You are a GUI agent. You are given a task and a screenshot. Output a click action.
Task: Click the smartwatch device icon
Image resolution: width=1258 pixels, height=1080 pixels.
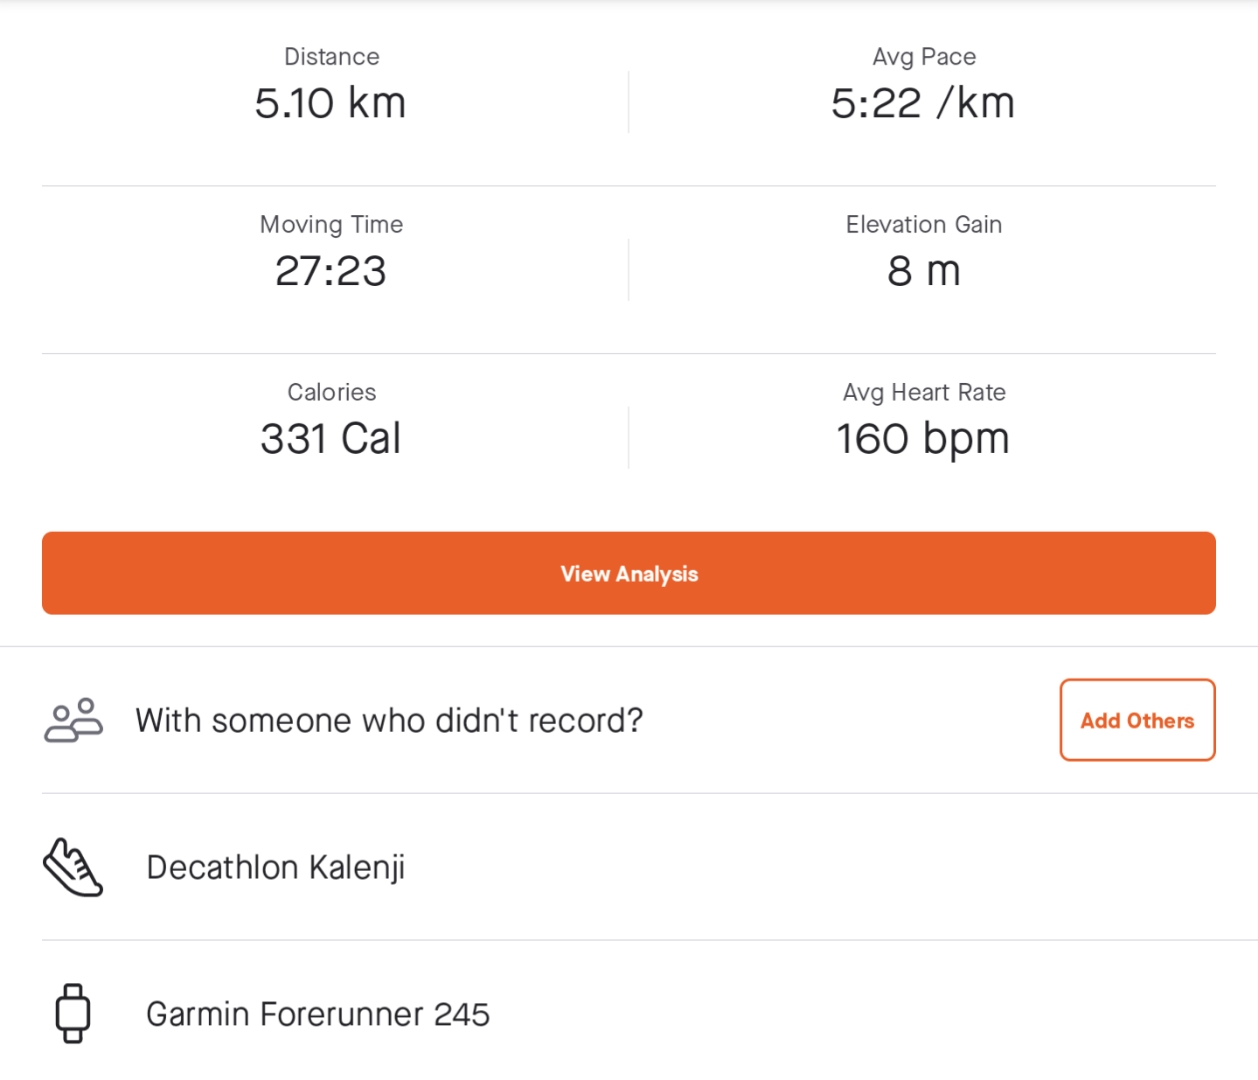(x=73, y=1013)
